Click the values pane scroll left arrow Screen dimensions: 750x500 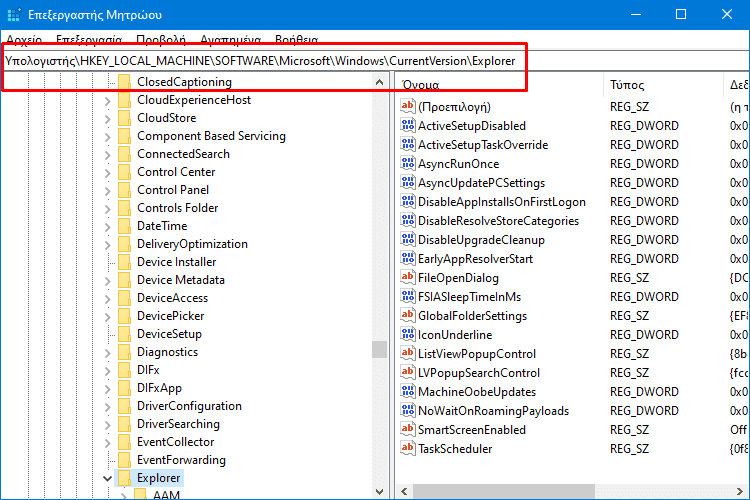405,491
